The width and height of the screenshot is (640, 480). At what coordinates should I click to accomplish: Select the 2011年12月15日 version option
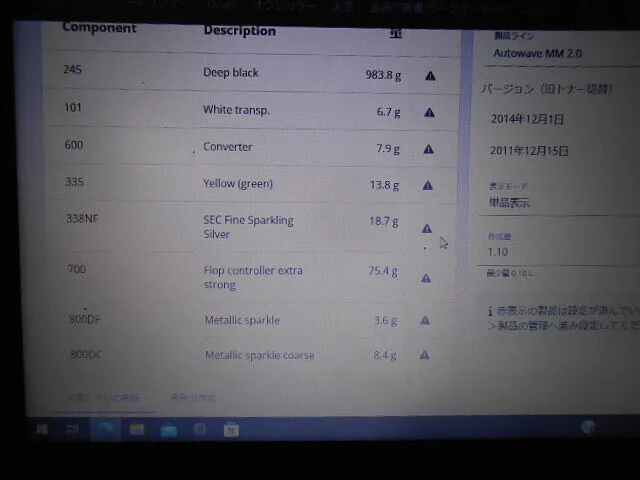529,151
